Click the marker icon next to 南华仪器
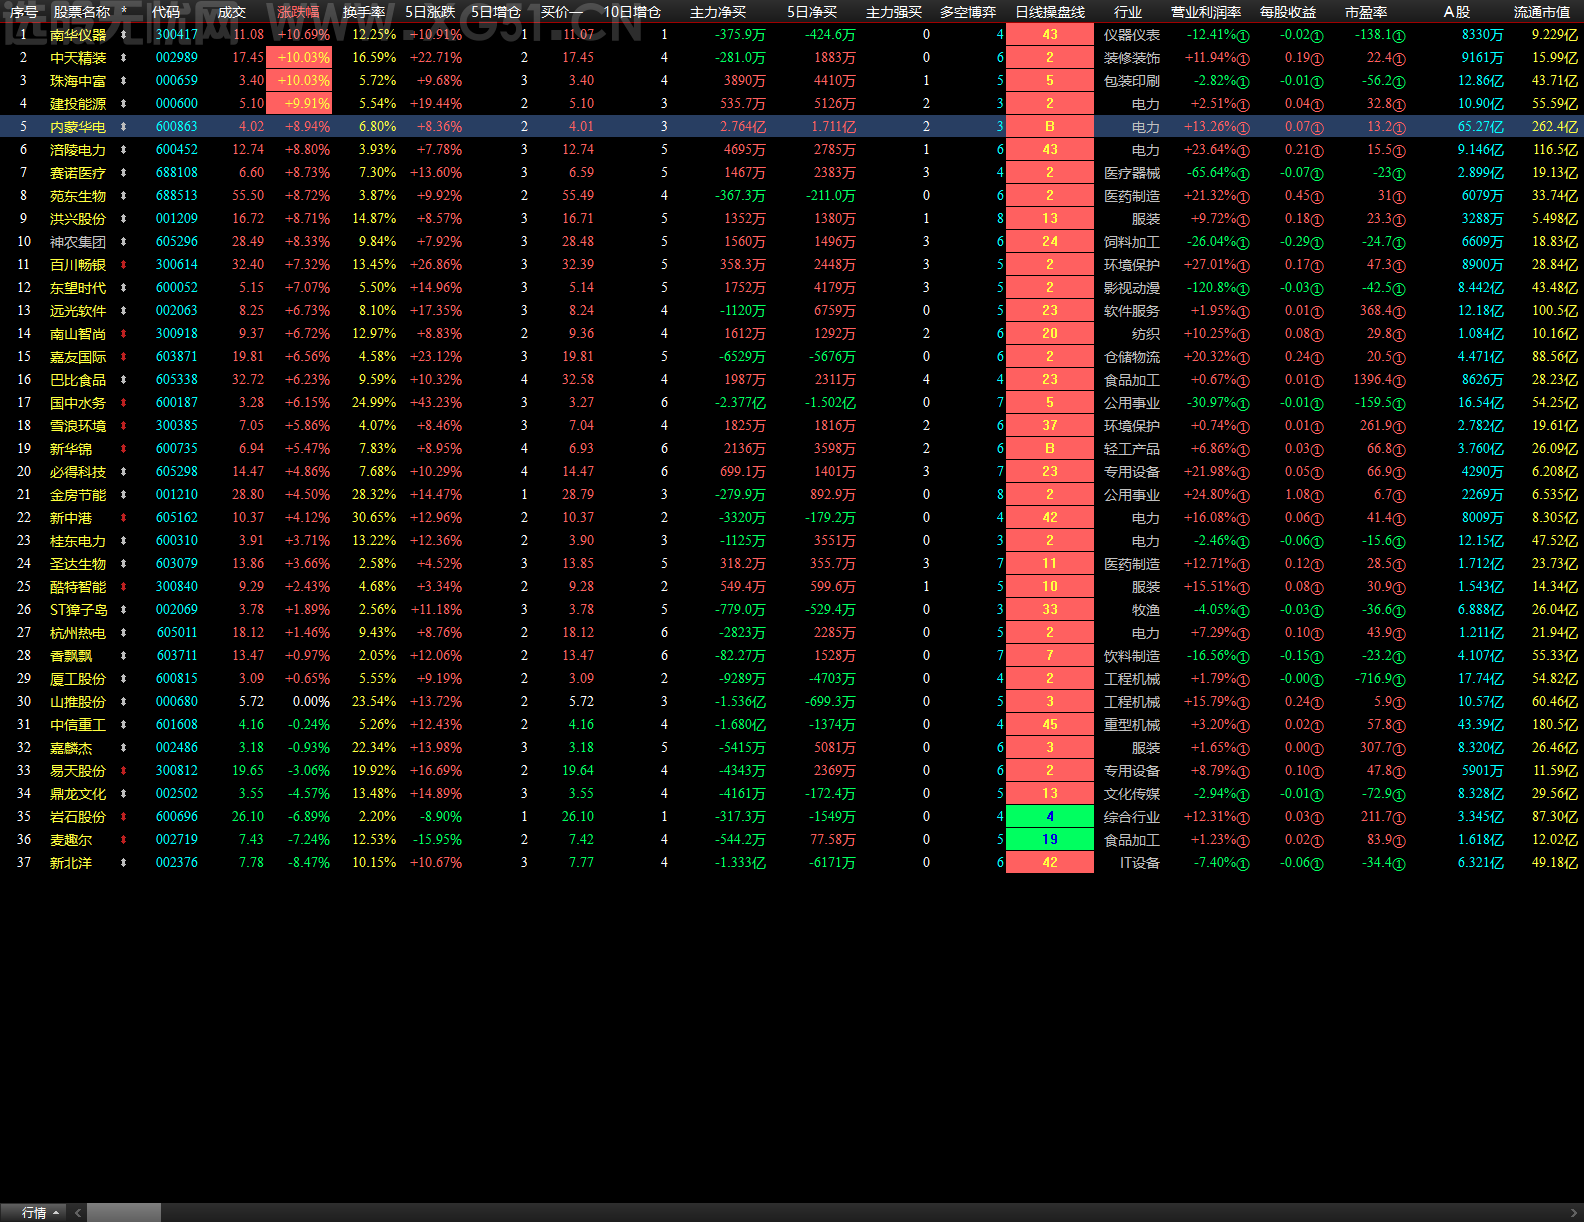Viewport: 1584px width, 1222px height. tap(124, 35)
